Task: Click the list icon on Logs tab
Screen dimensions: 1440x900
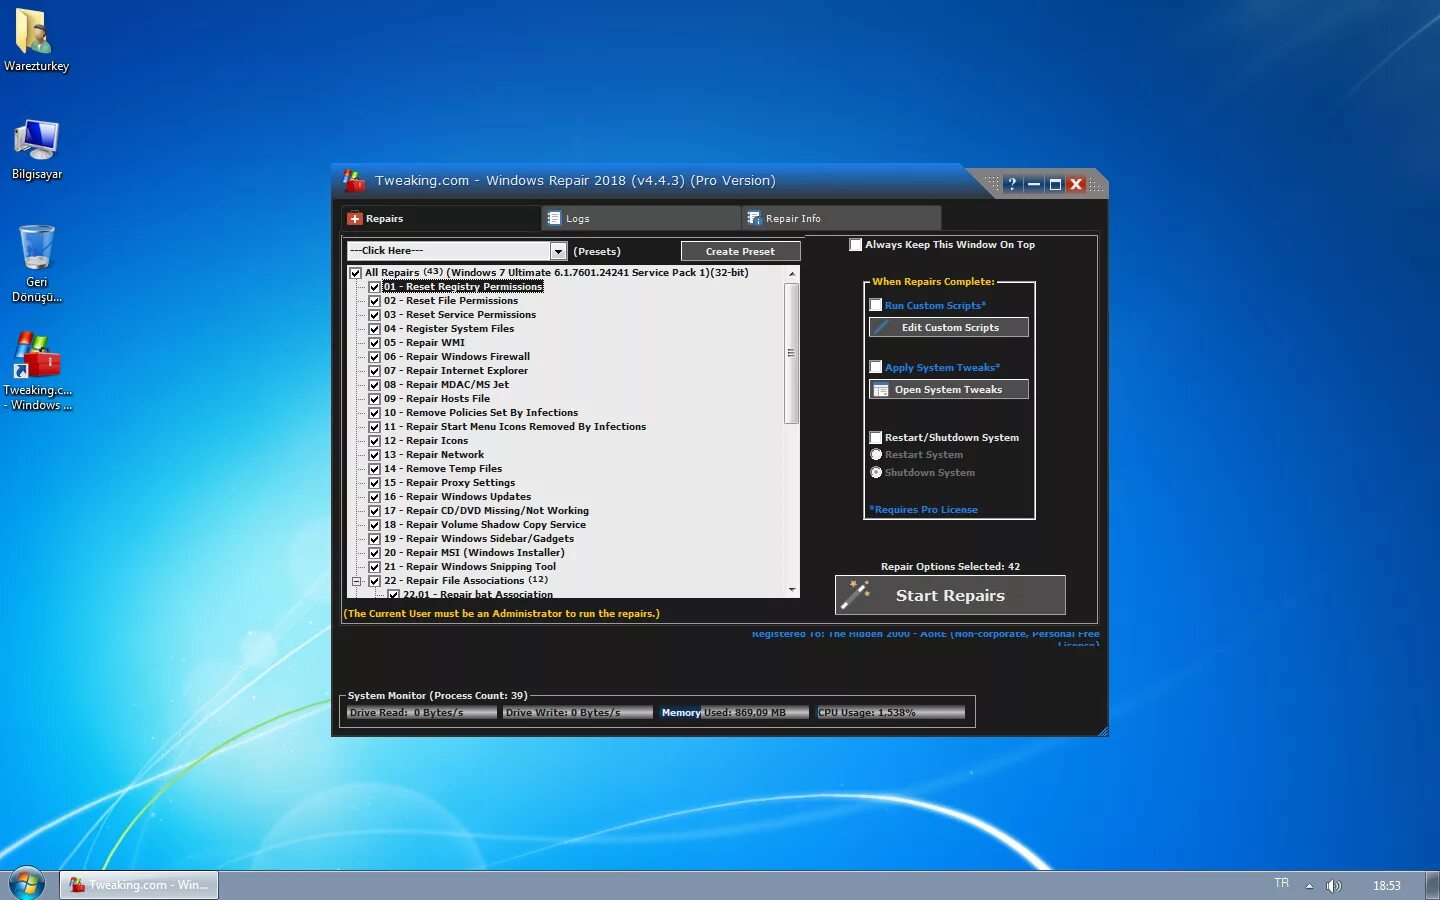Action: point(554,218)
